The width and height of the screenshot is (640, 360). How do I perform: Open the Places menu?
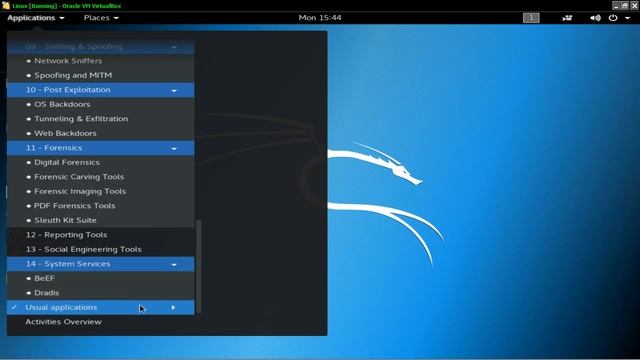101,18
